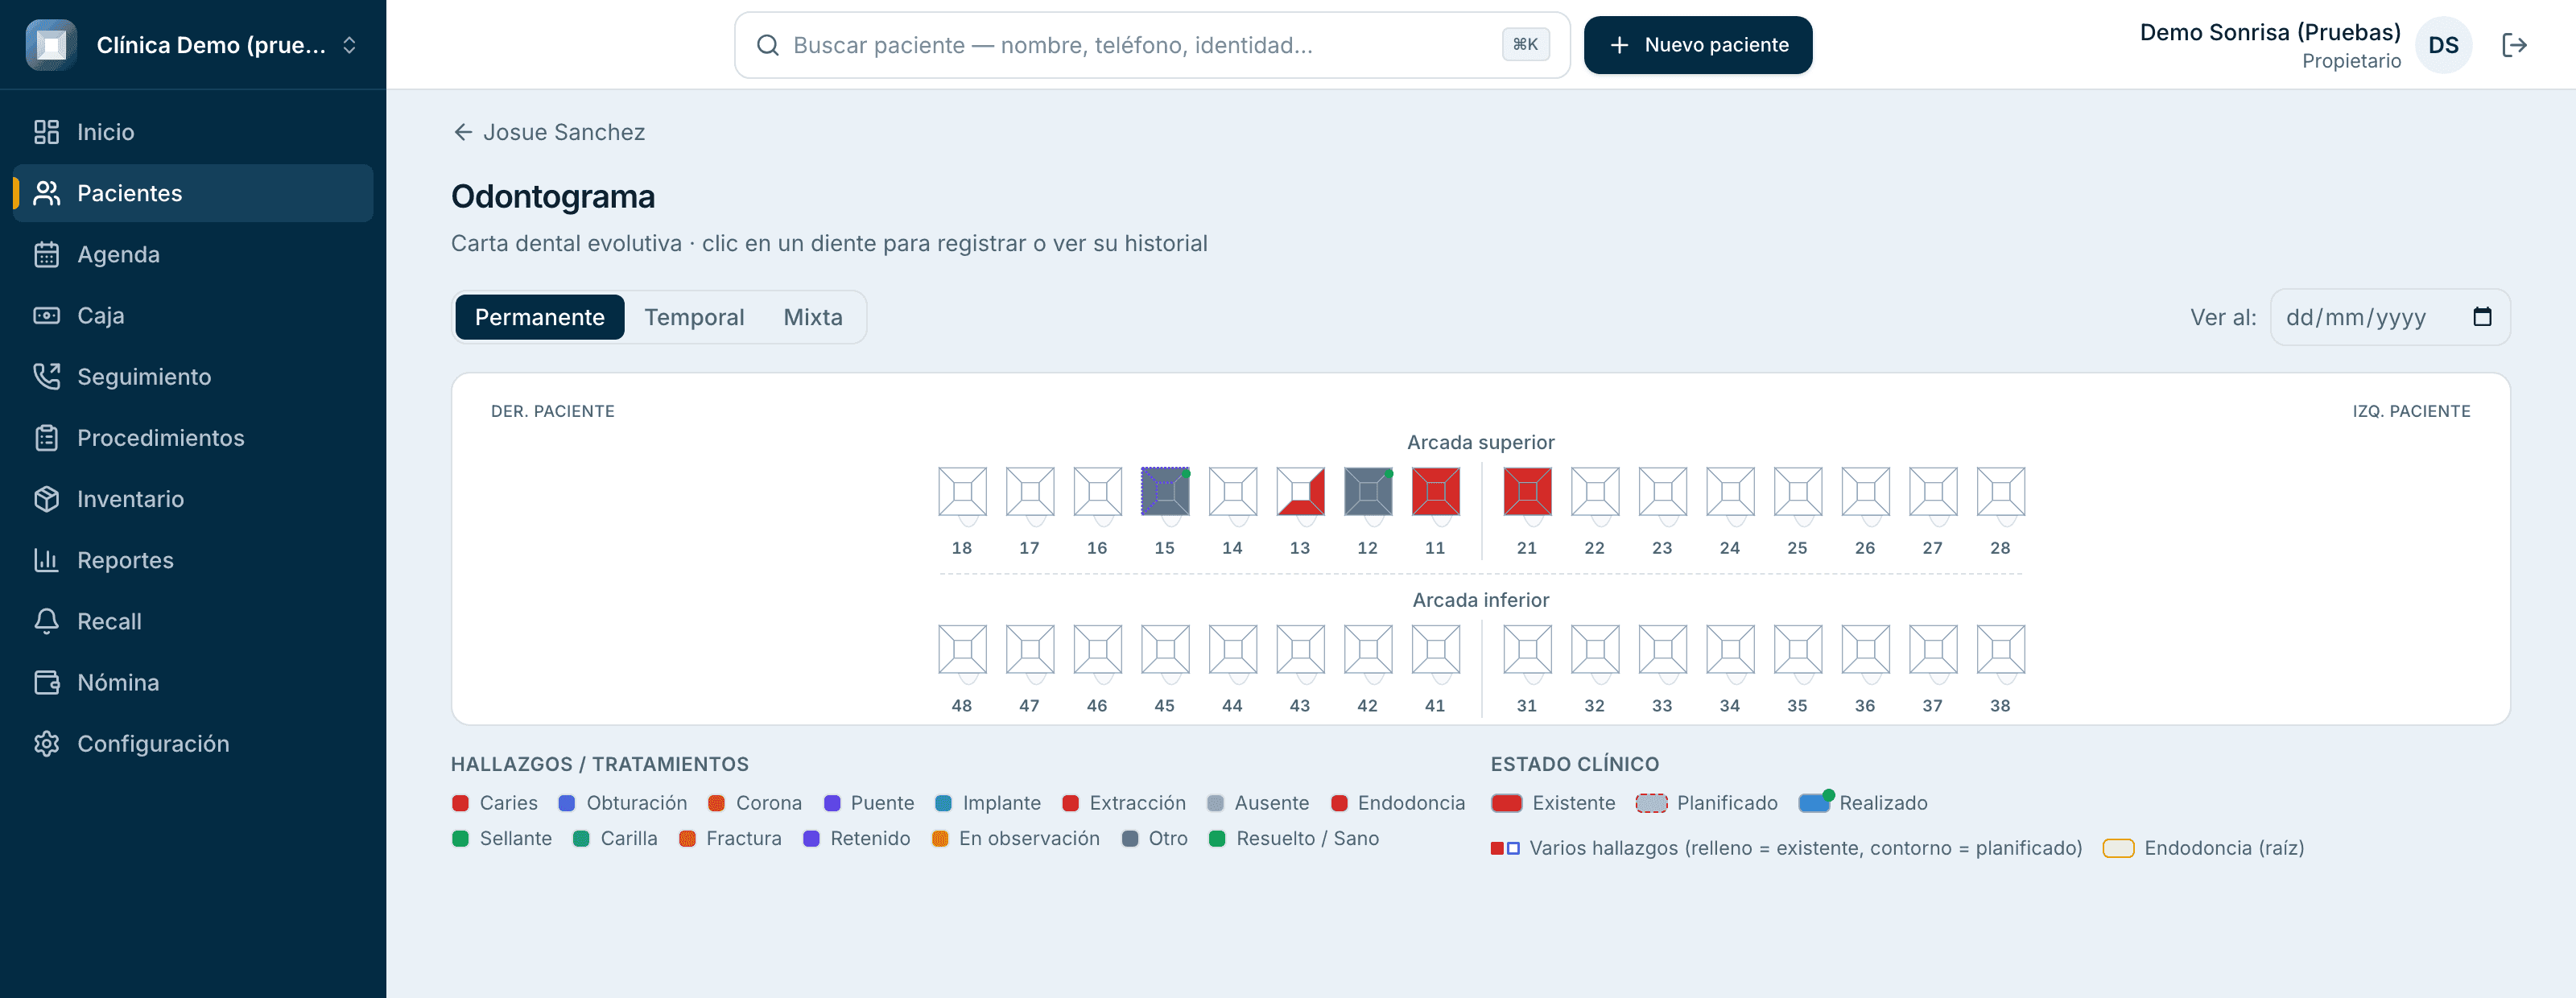This screenshot has height=998, width=2576.
Task: Click the Planificado status swatch
Action: point(1651,803)
